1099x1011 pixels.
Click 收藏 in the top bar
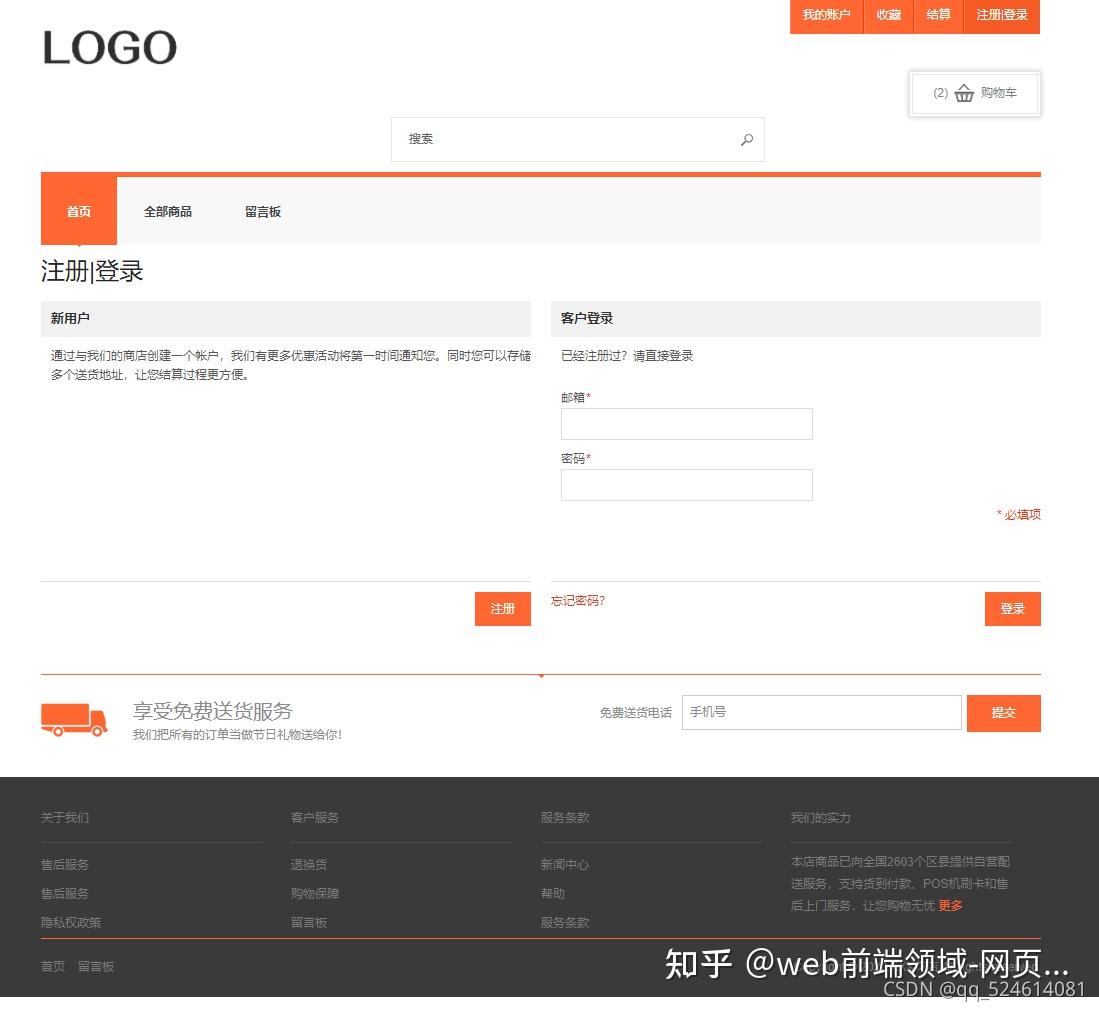coord(888,15)
